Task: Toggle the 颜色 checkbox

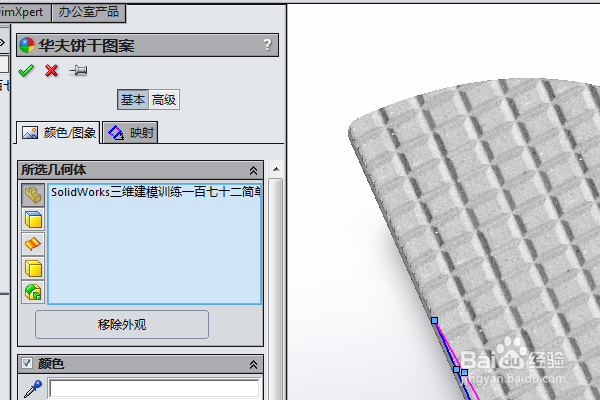Action: [x=27, y=363]
